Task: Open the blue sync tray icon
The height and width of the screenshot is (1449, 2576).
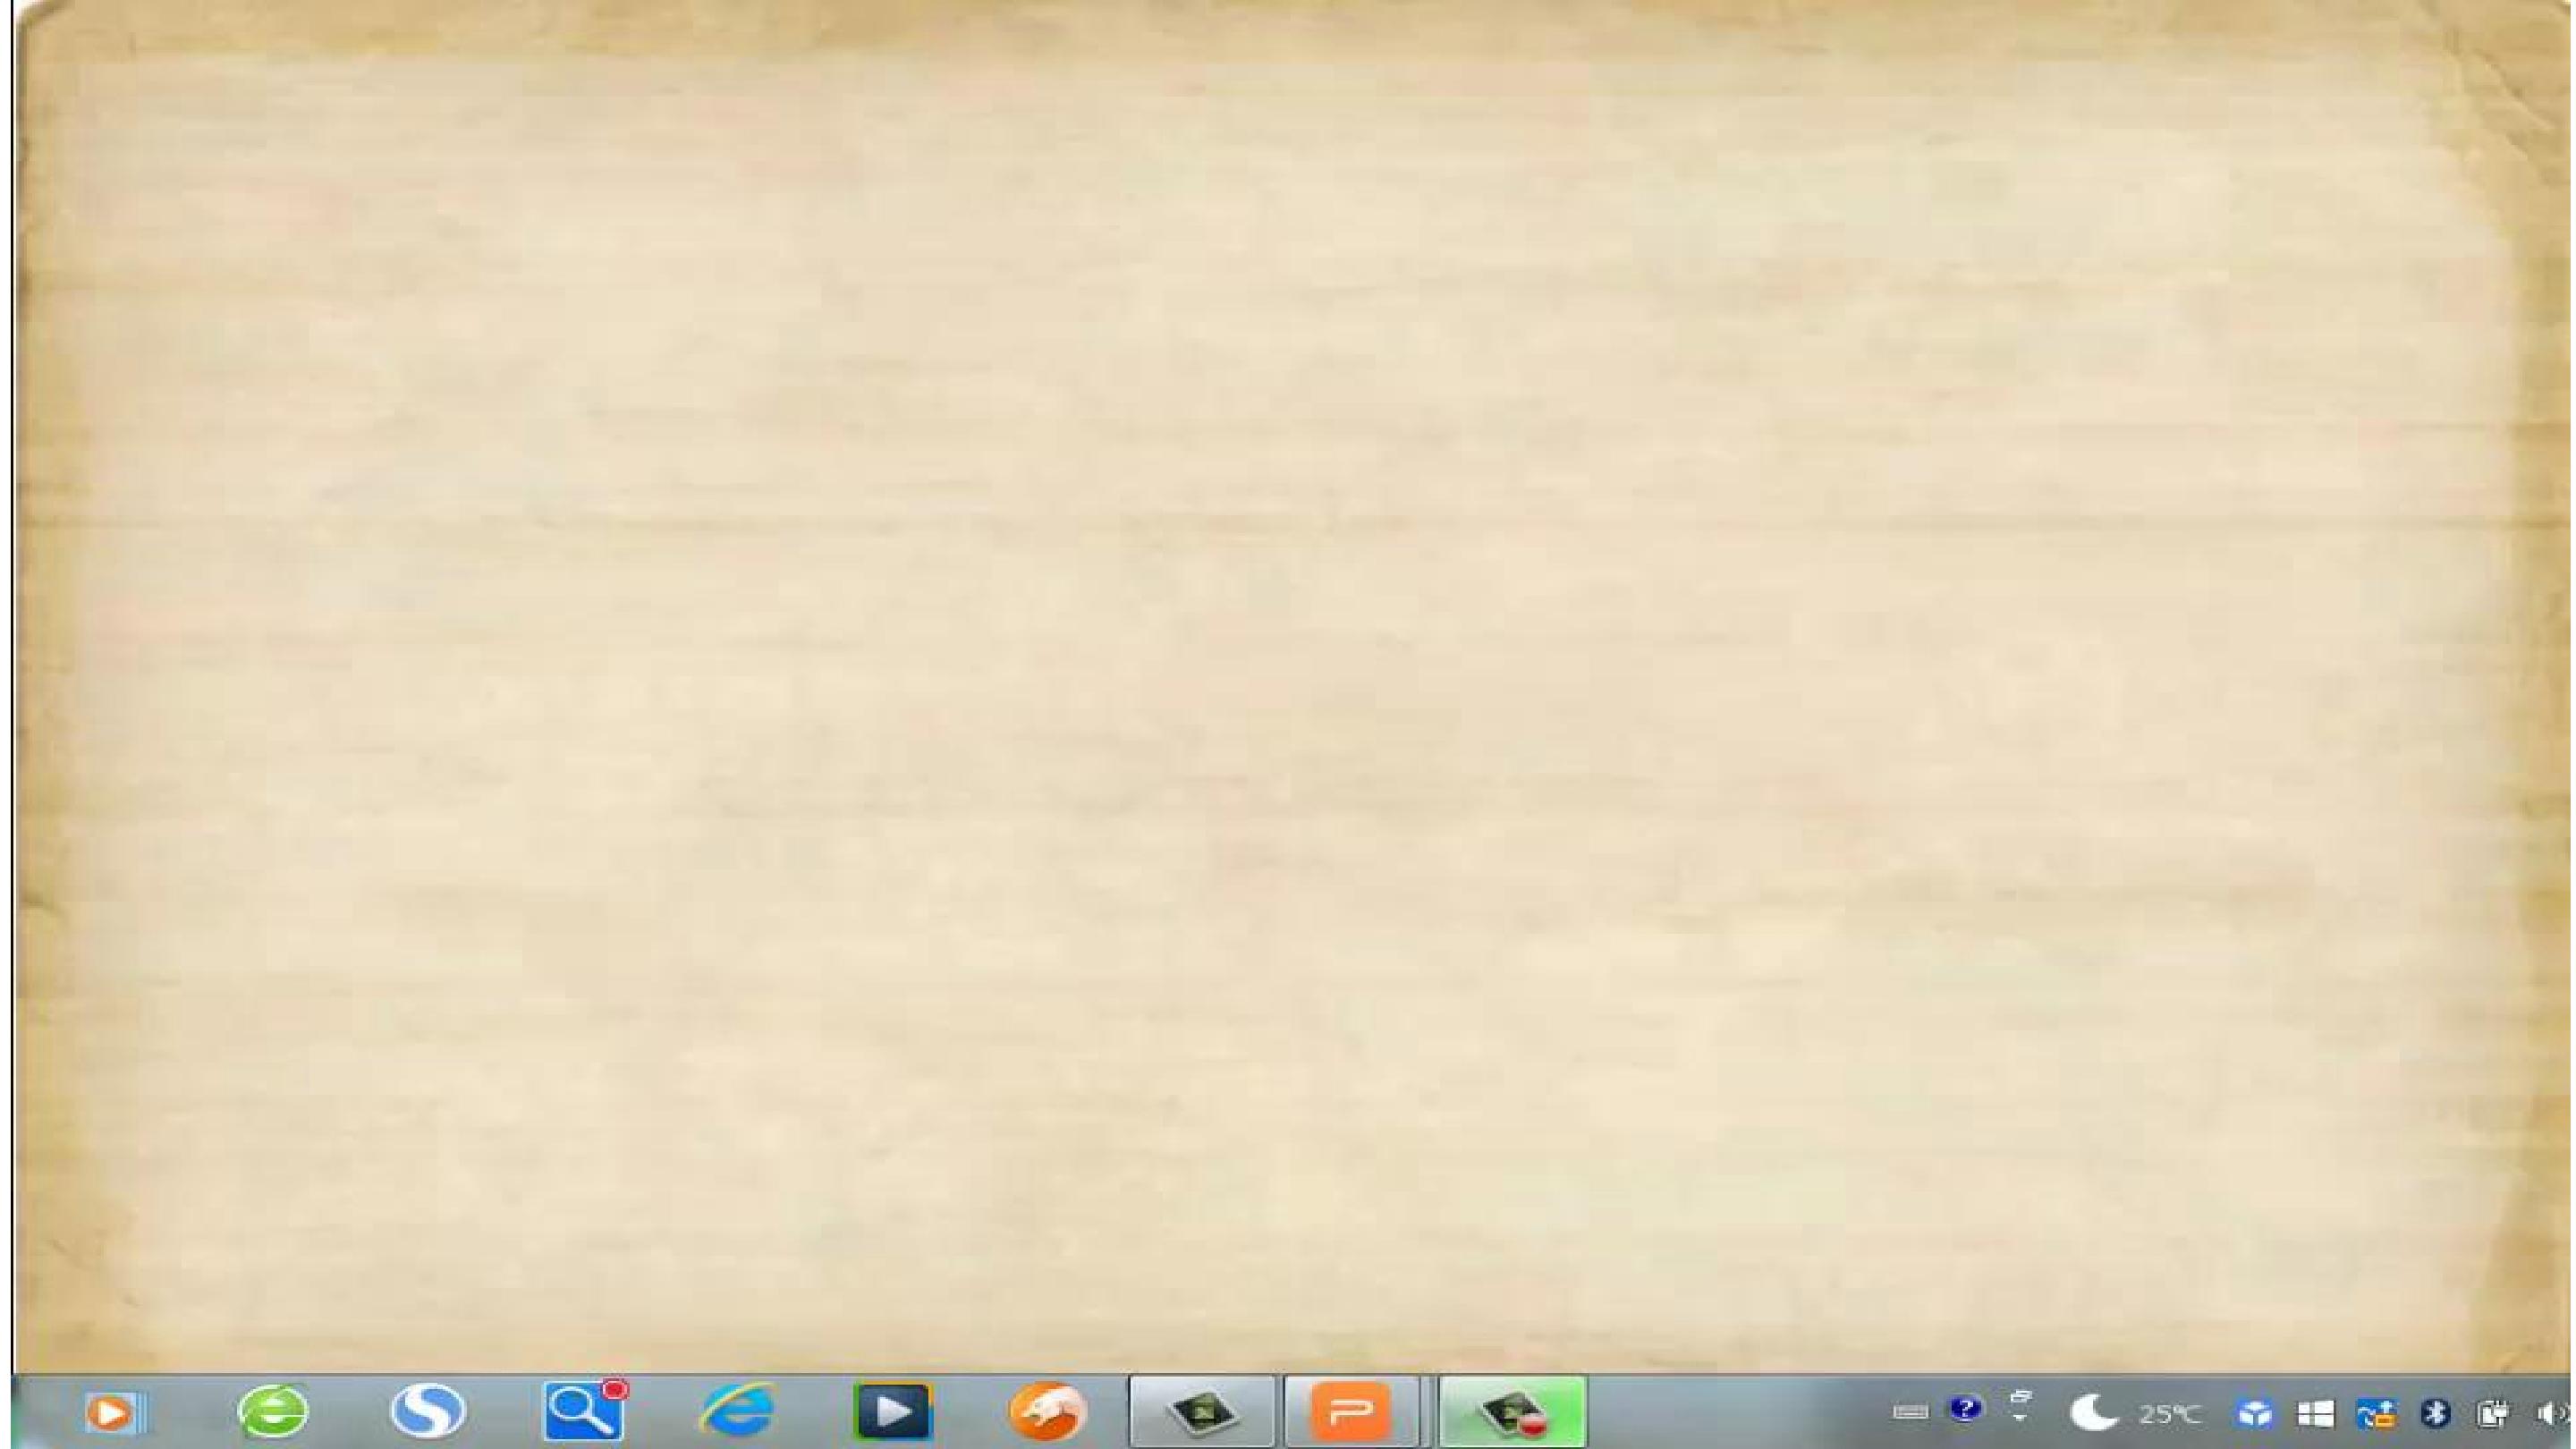Action: pos(2377,1414)
